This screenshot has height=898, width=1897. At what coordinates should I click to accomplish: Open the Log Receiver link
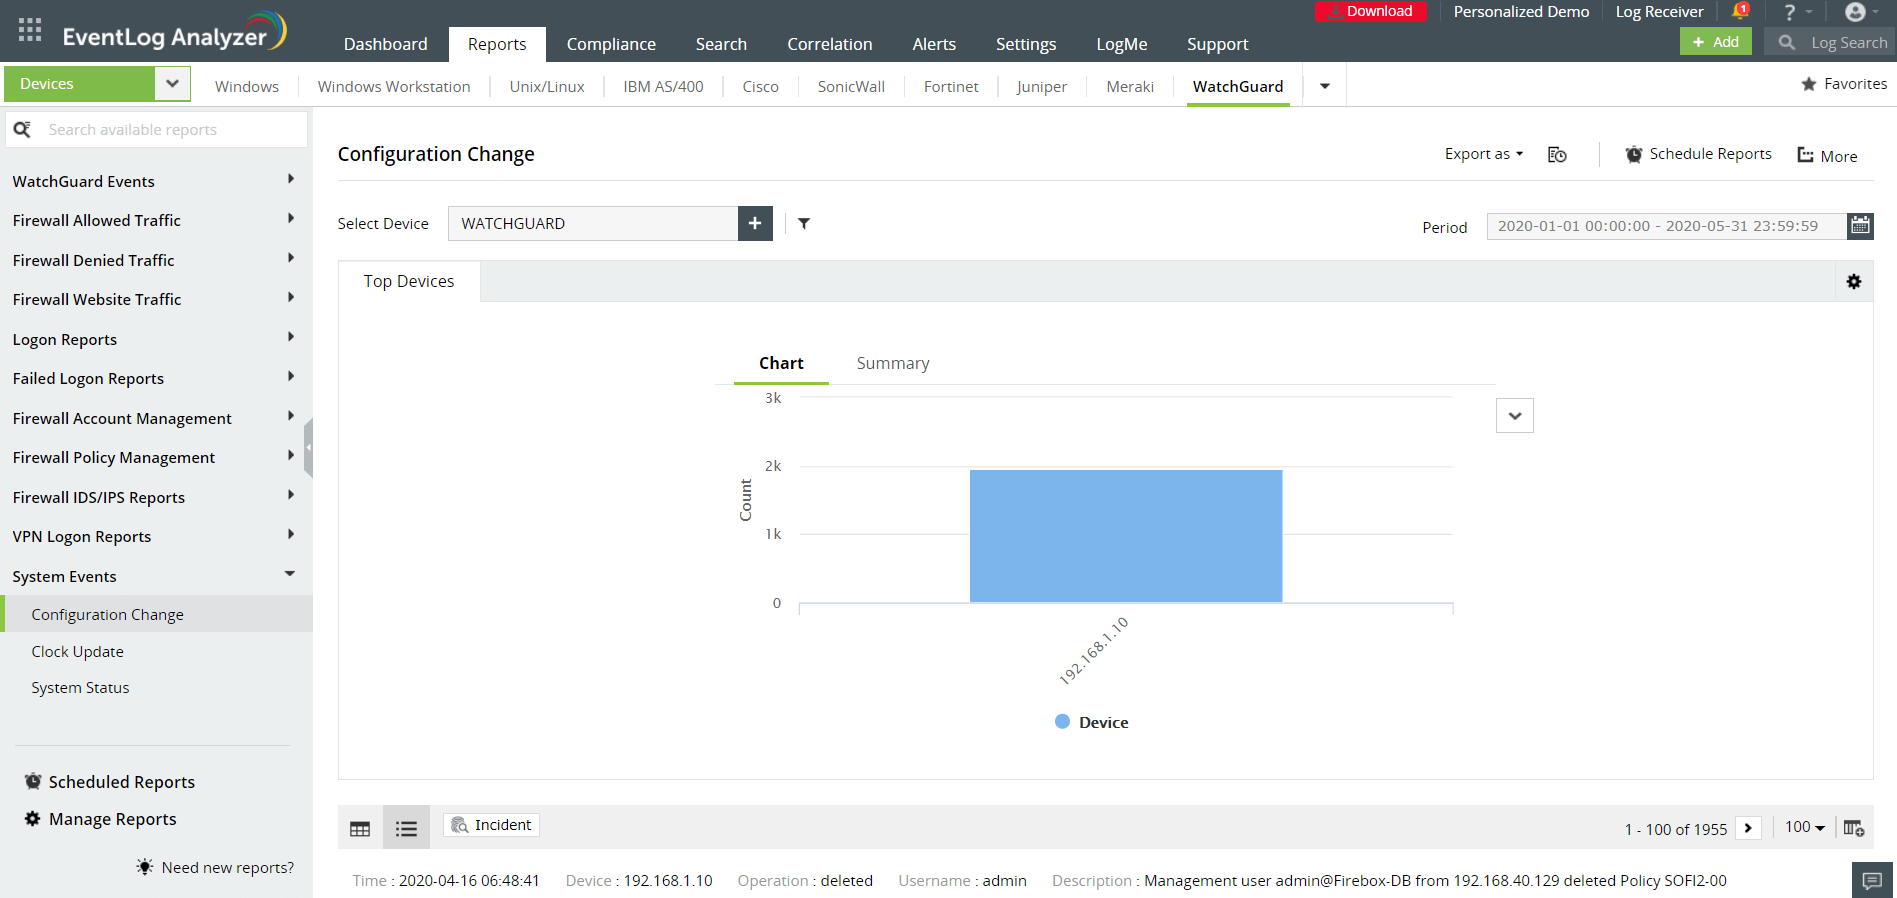click(x=1659, y=11)
